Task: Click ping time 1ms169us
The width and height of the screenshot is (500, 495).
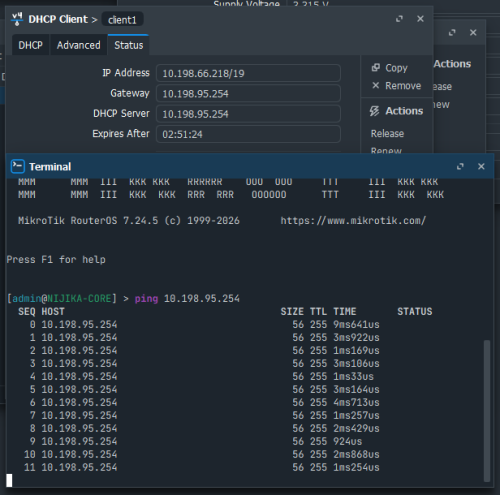Action: [356, 351]
